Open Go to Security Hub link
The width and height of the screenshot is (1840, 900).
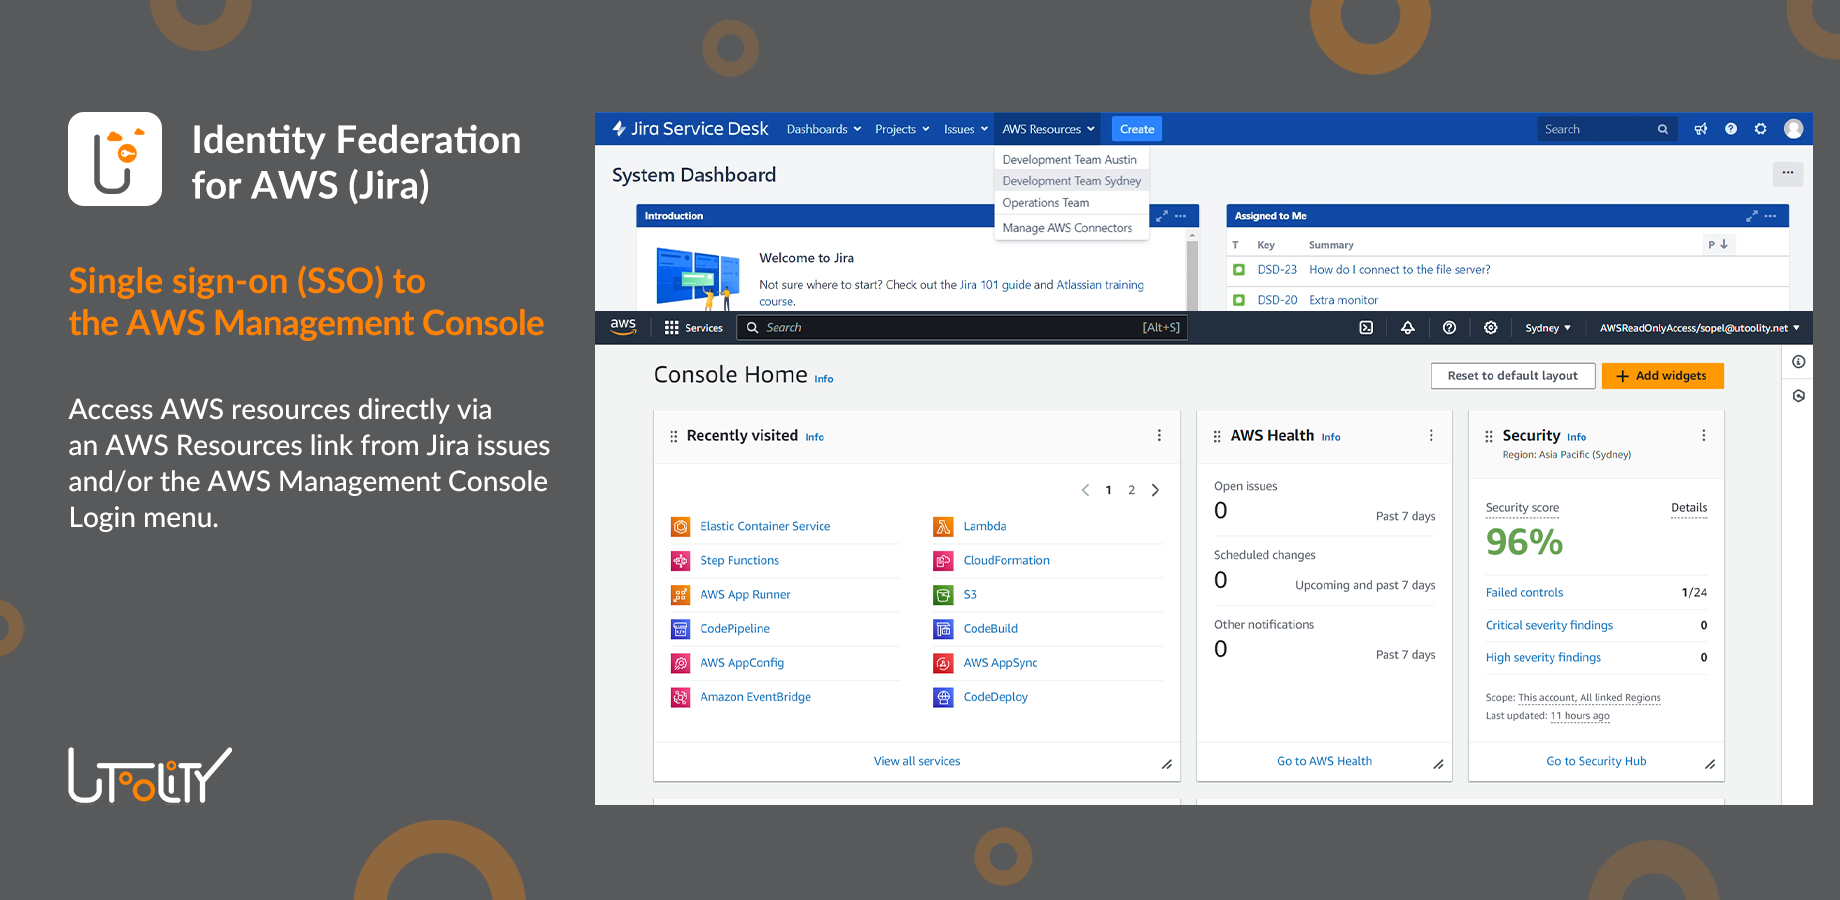pos(1596,762)
